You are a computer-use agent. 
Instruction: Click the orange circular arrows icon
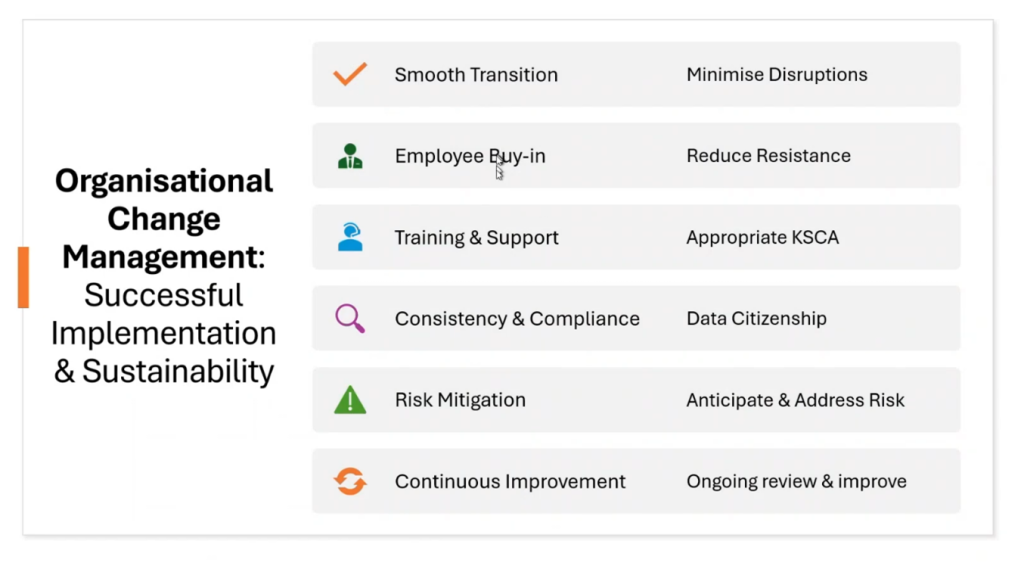click(350, 481)
